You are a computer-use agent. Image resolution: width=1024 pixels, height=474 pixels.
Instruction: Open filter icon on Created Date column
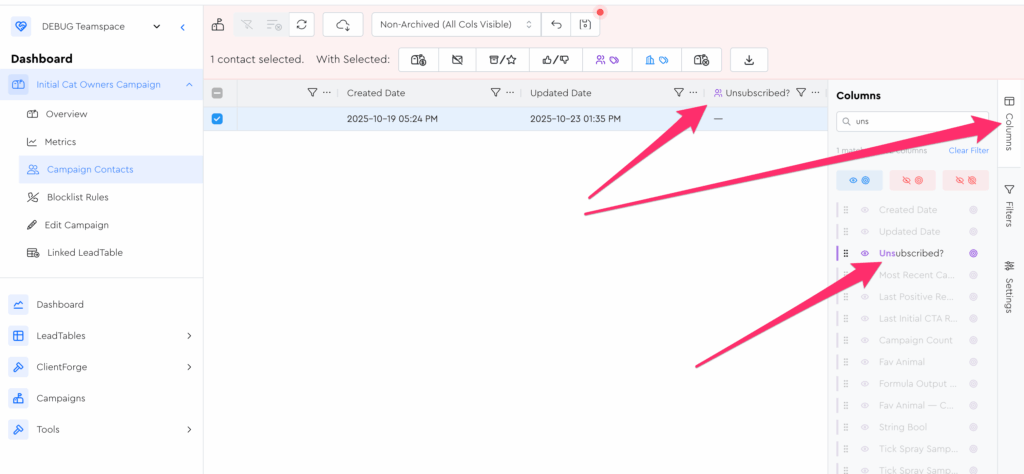[x=495, y=93]
